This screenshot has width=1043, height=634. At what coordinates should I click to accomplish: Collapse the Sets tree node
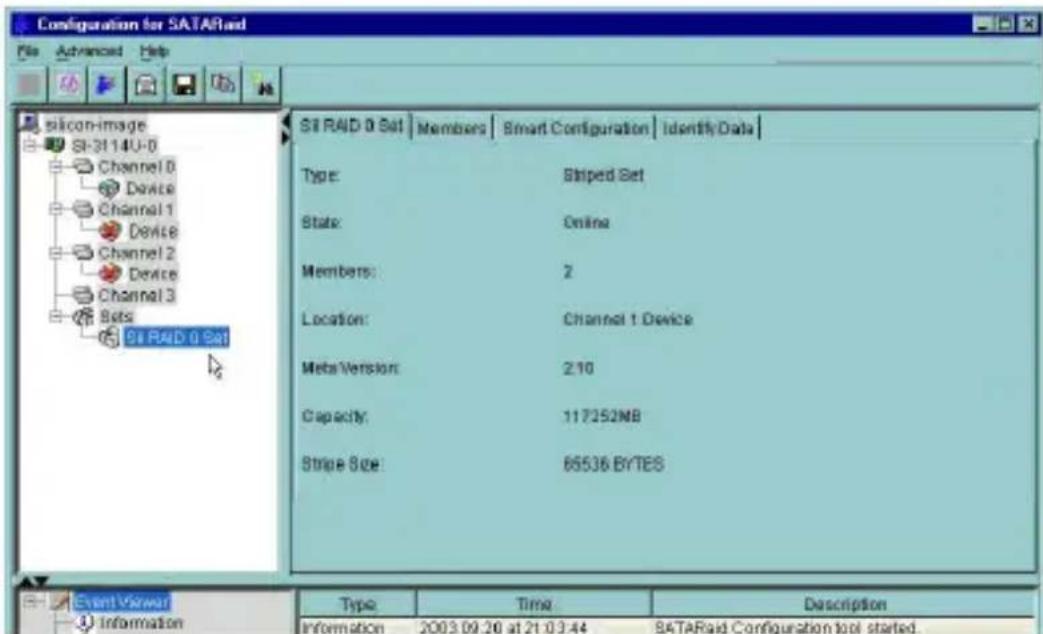57,316
